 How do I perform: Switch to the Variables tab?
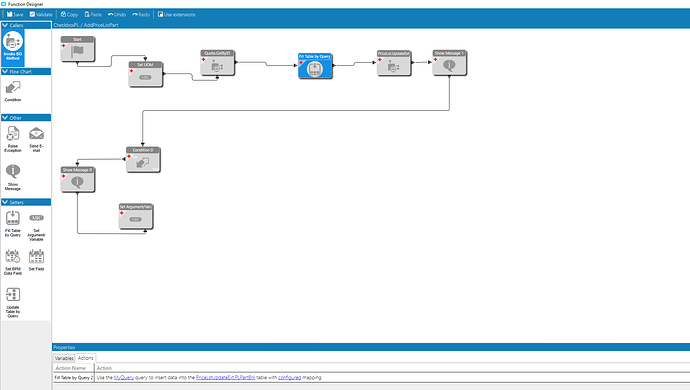(64, 358)
